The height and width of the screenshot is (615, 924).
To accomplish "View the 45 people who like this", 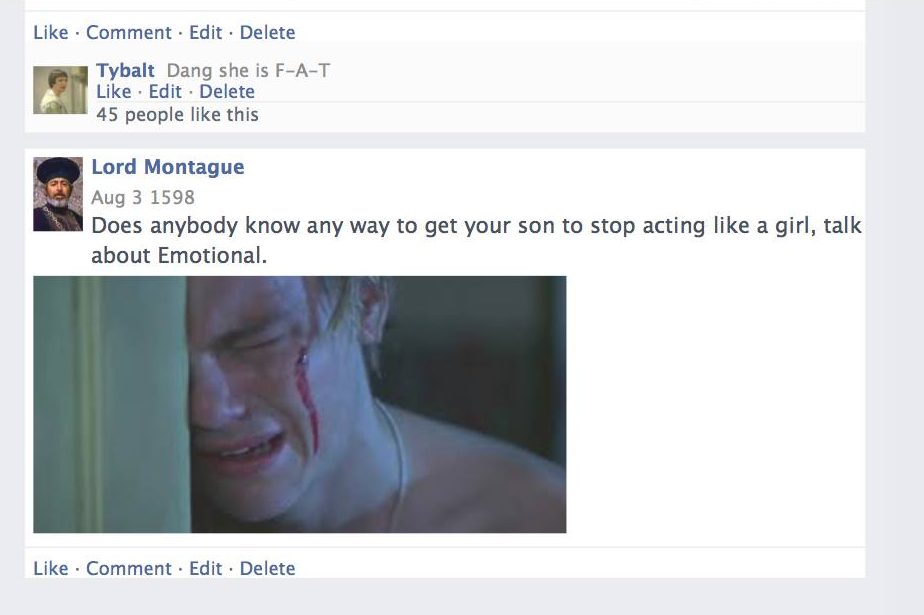I will 177,114.
